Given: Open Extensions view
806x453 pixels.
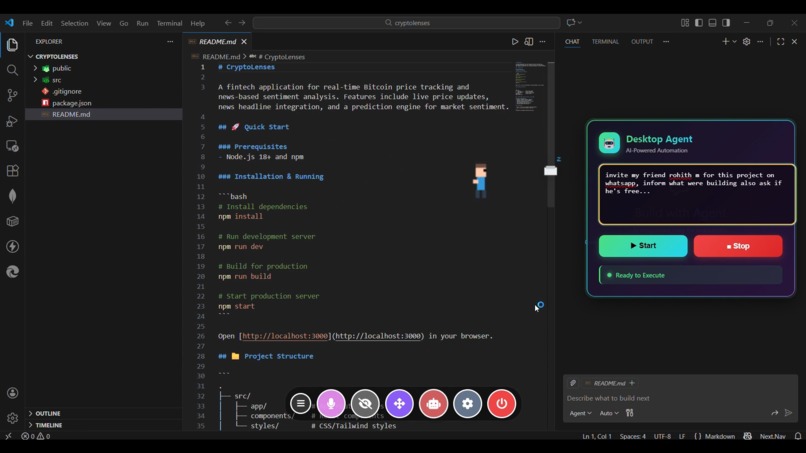Looking at the screenshot, I should [12, 171].
